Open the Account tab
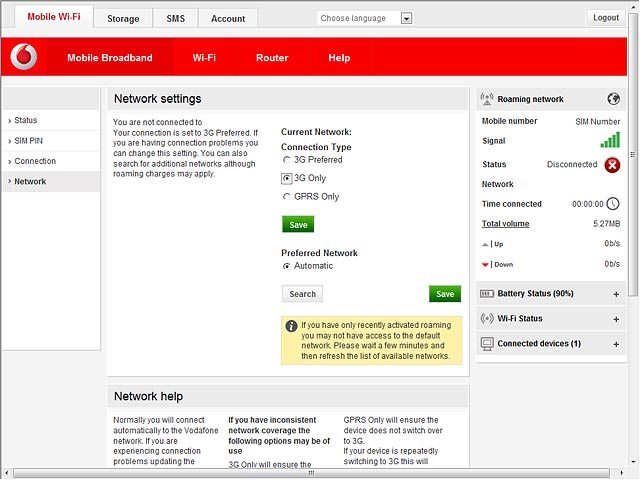The height and width of the screenshot is (480, 640). [228, 18]
